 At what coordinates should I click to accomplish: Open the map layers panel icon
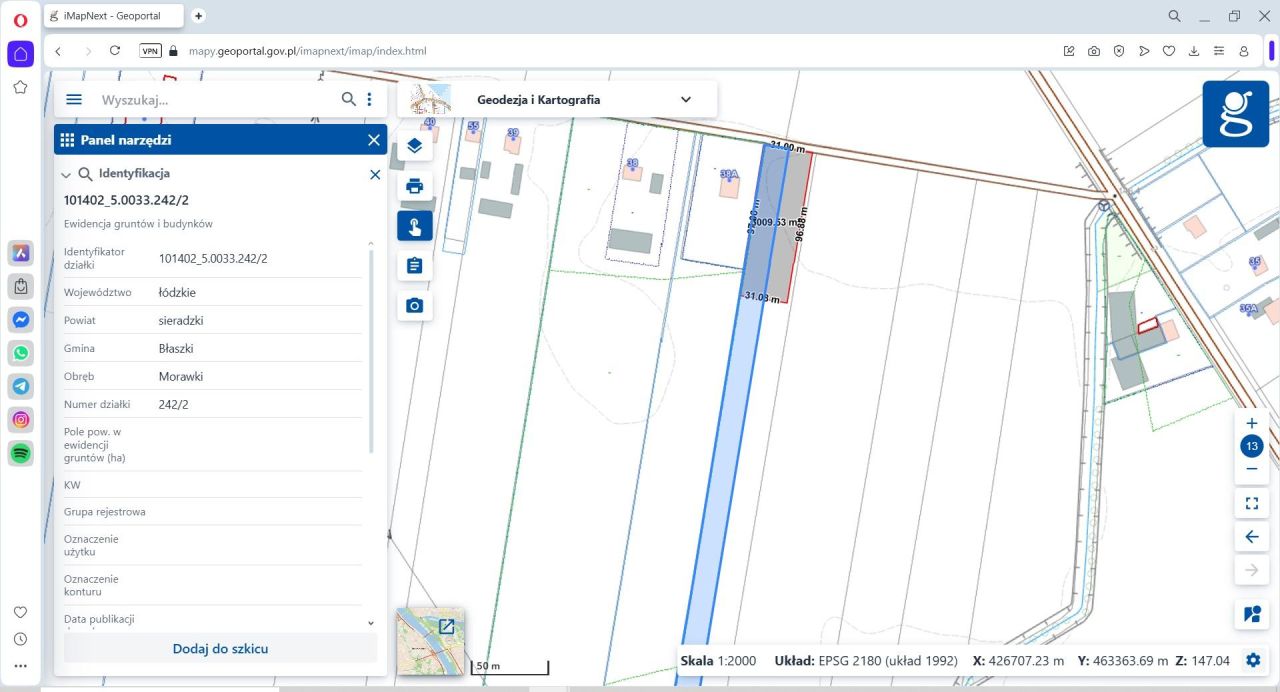pos(414,146)
